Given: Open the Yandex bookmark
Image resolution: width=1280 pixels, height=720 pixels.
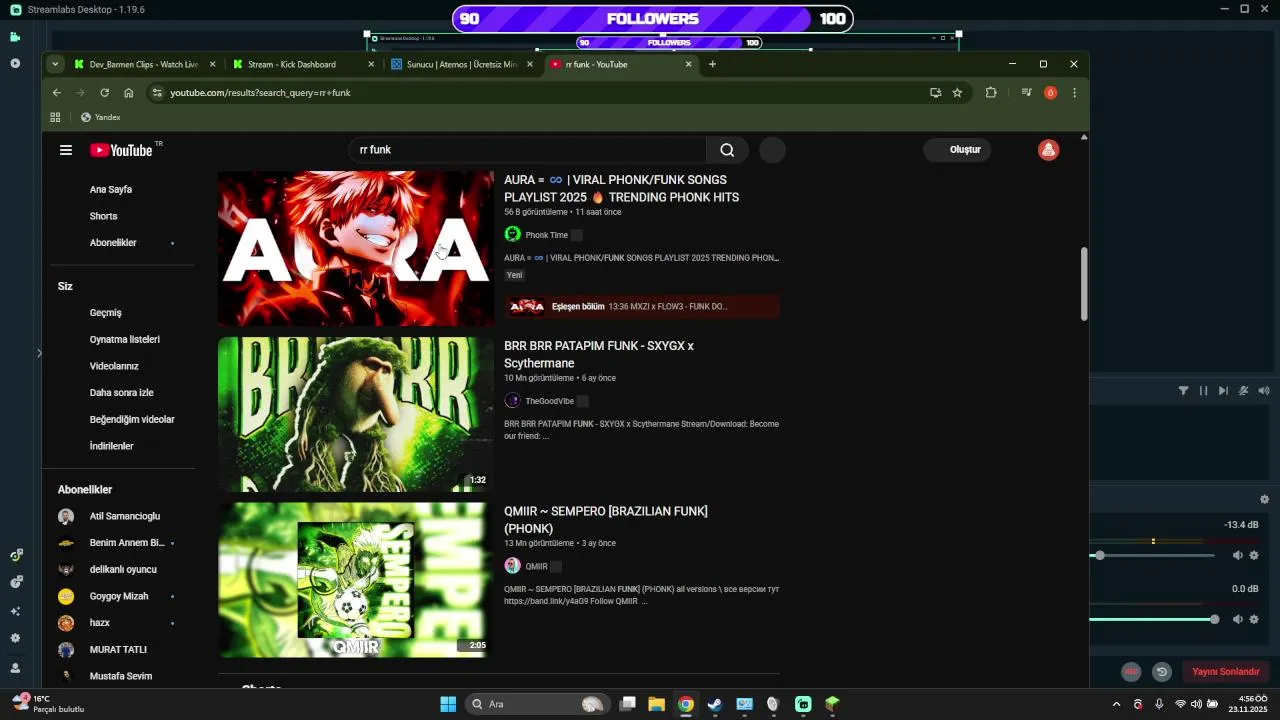Looking at the screenshot, I should (101, 117).
